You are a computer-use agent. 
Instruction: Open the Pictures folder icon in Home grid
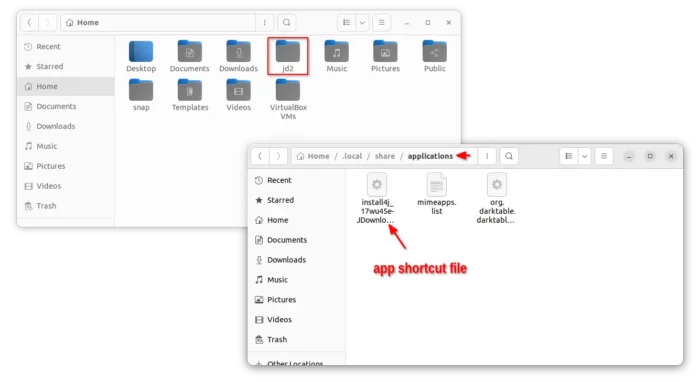coord(385,51)
